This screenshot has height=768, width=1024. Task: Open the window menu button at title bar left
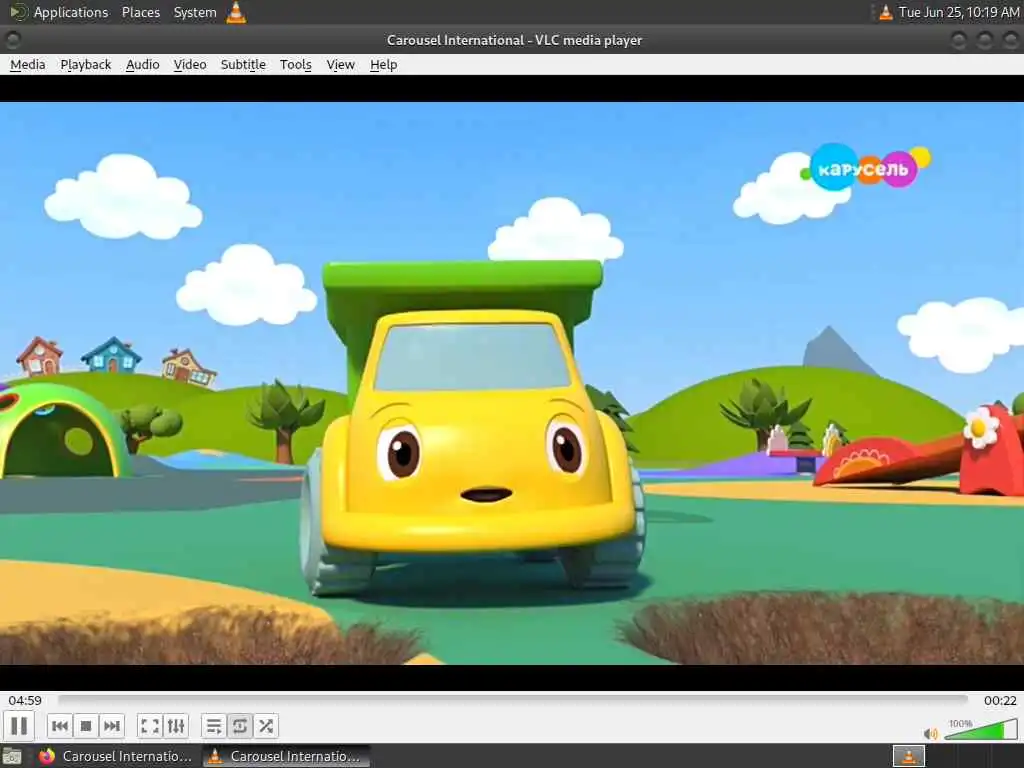(12, 40)
